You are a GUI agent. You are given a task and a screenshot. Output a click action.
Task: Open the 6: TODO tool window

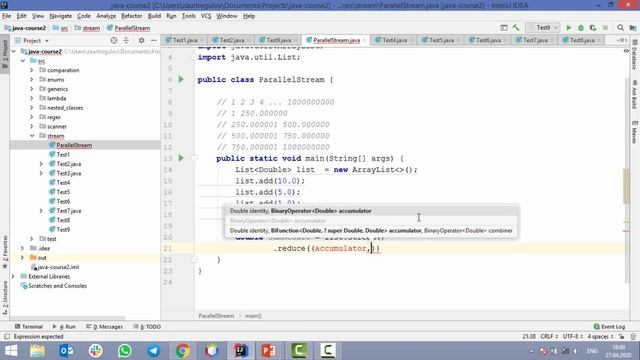click(147, 327)
